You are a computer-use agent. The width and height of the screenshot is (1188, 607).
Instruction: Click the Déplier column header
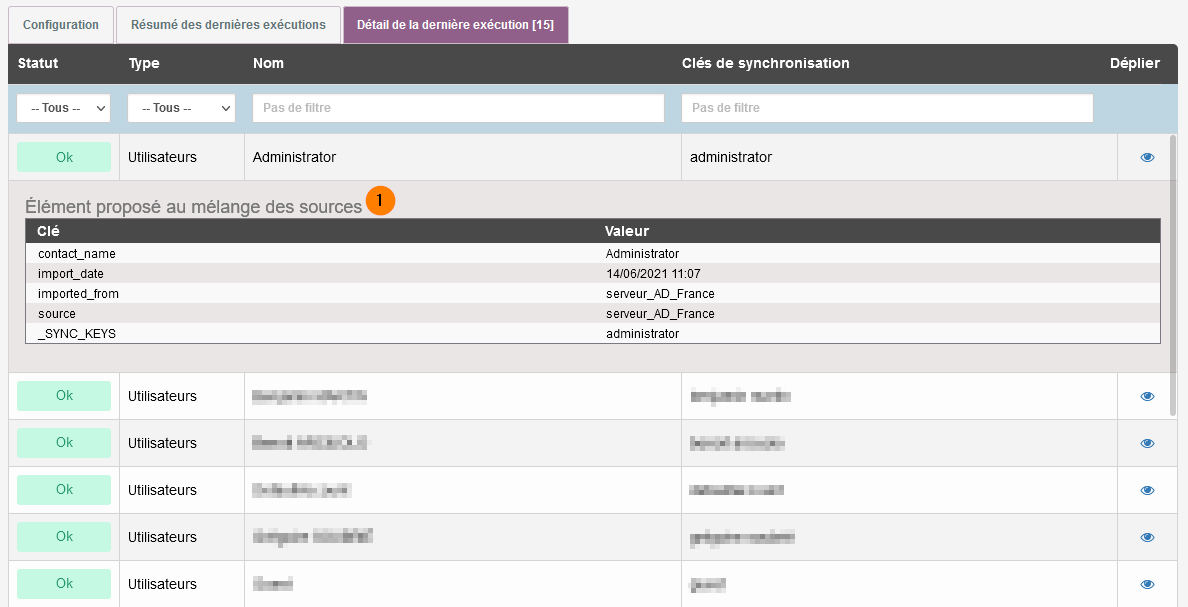click(x=1134, y=63)
